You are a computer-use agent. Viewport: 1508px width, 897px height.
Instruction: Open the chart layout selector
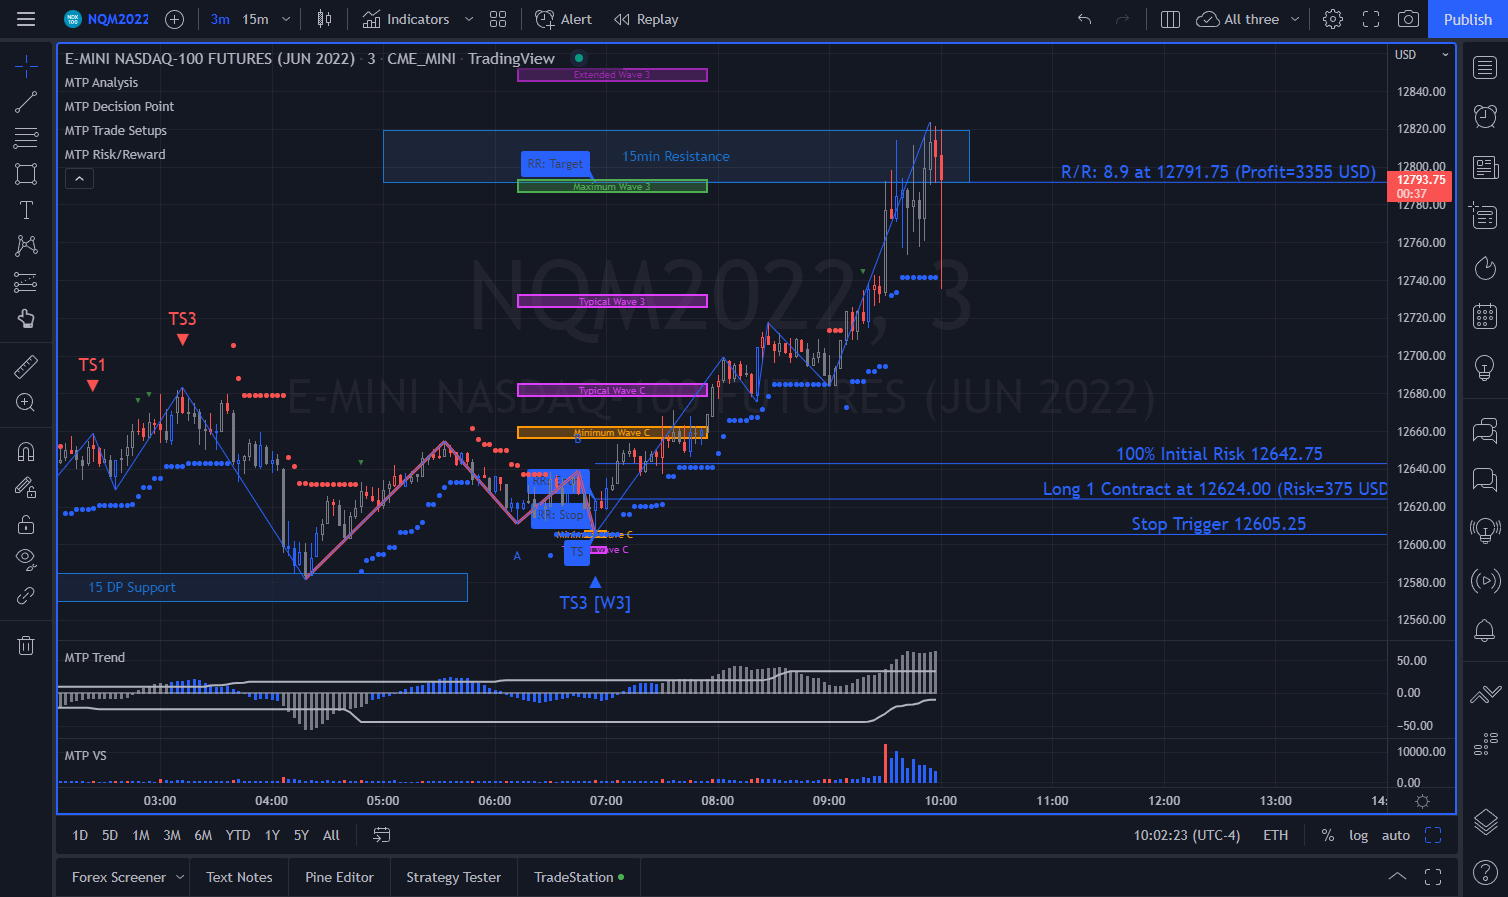click(x=1170, y=19)
